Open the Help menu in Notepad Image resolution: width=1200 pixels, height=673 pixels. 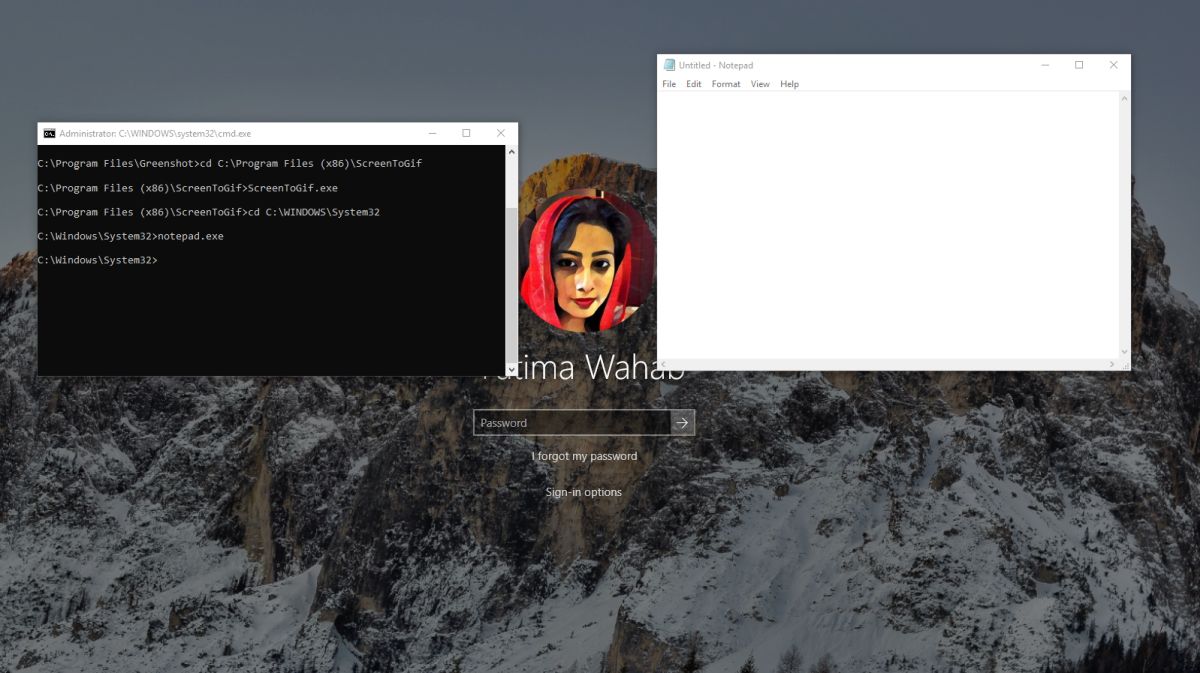click(x=789, y=84)
